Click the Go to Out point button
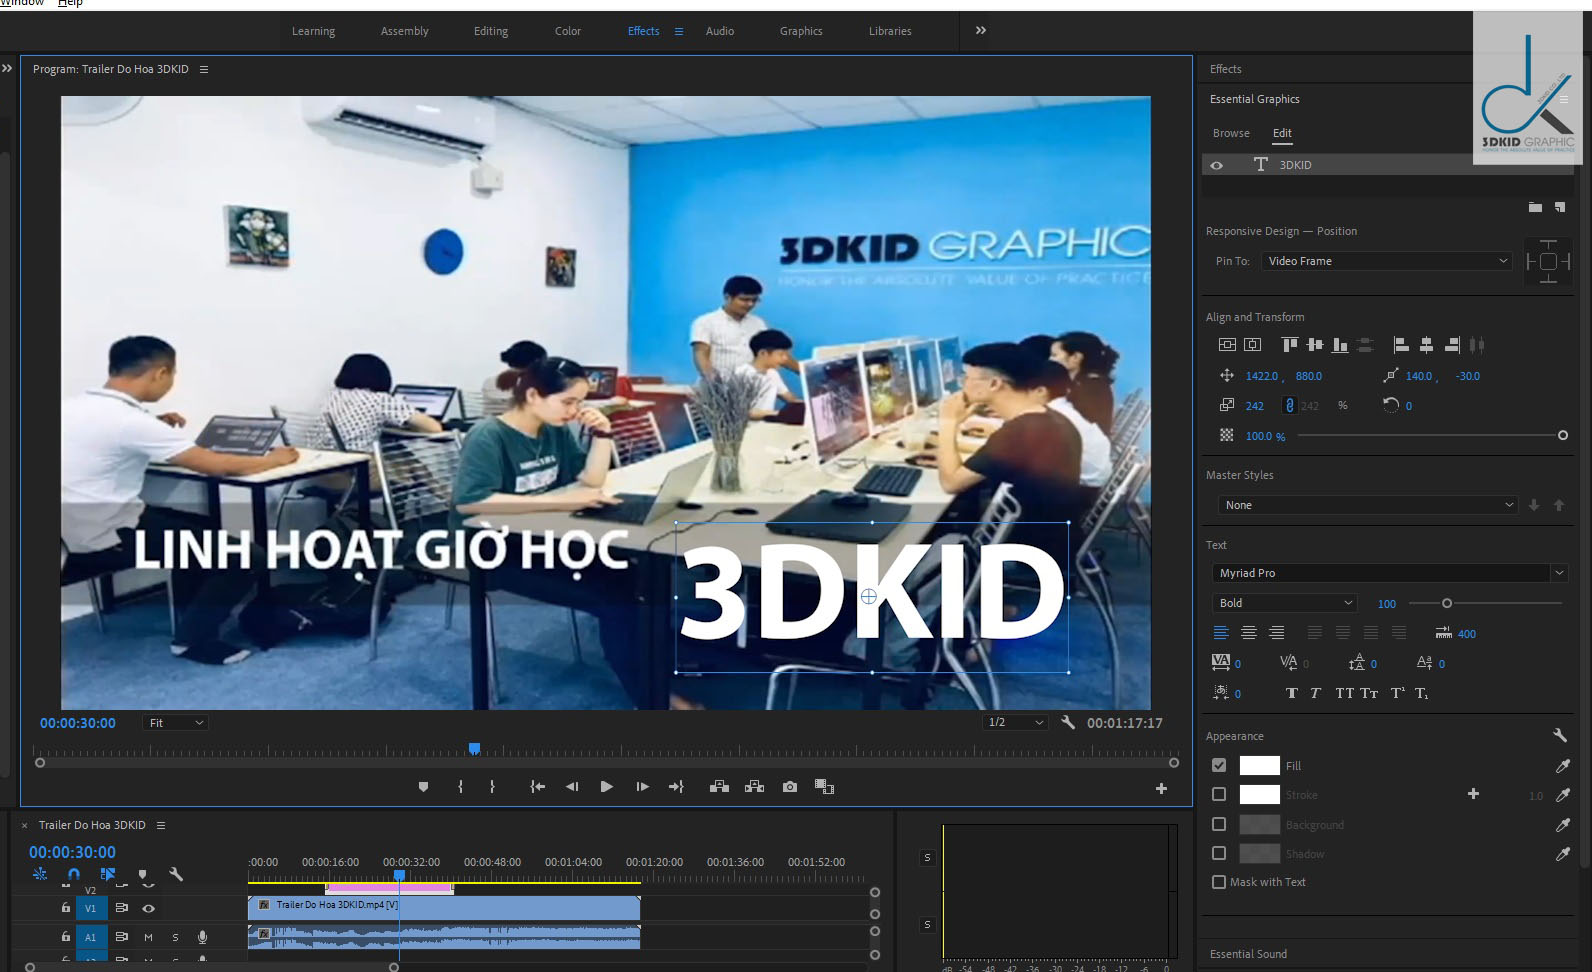 [677, 787]
